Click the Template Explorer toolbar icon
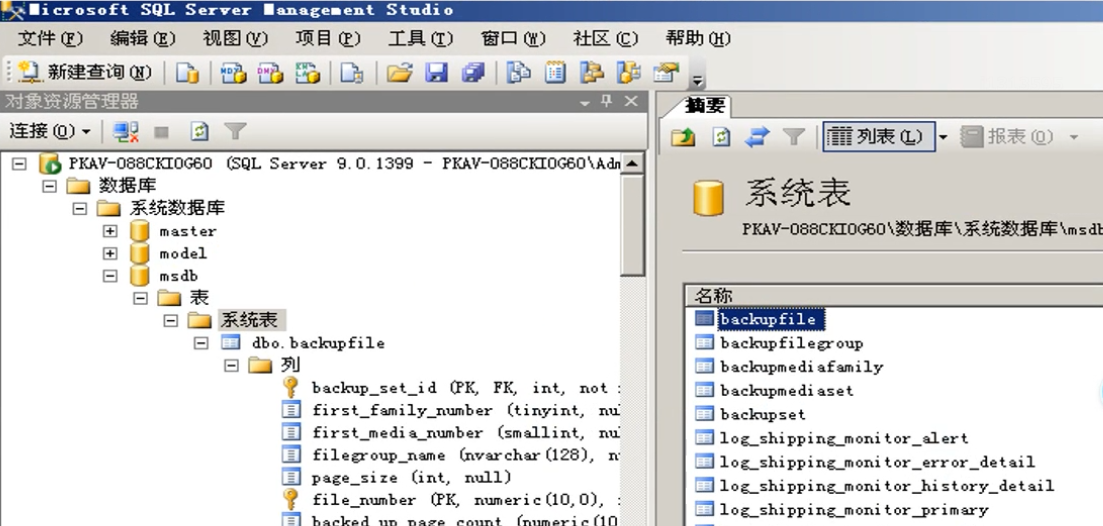1103x526 pixels. pos(628,72)
